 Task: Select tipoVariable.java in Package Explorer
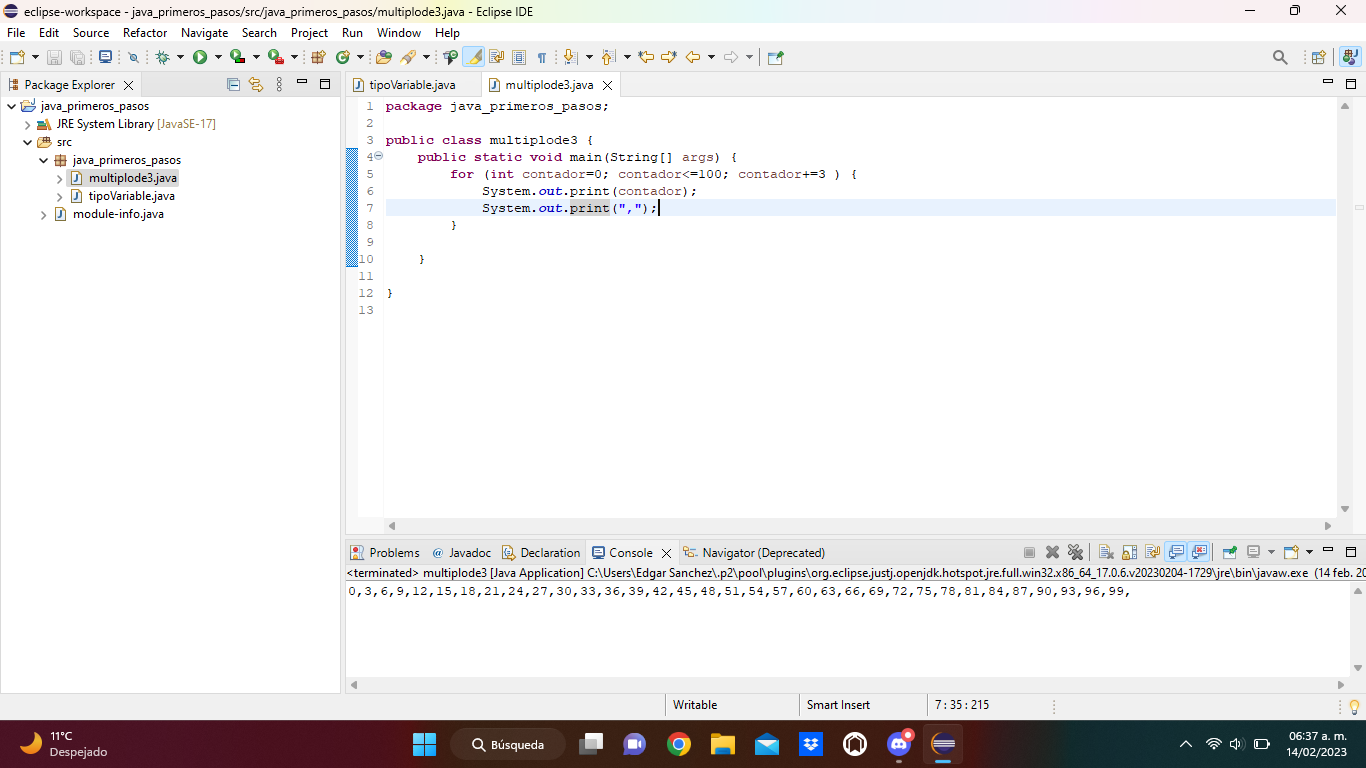131,196
